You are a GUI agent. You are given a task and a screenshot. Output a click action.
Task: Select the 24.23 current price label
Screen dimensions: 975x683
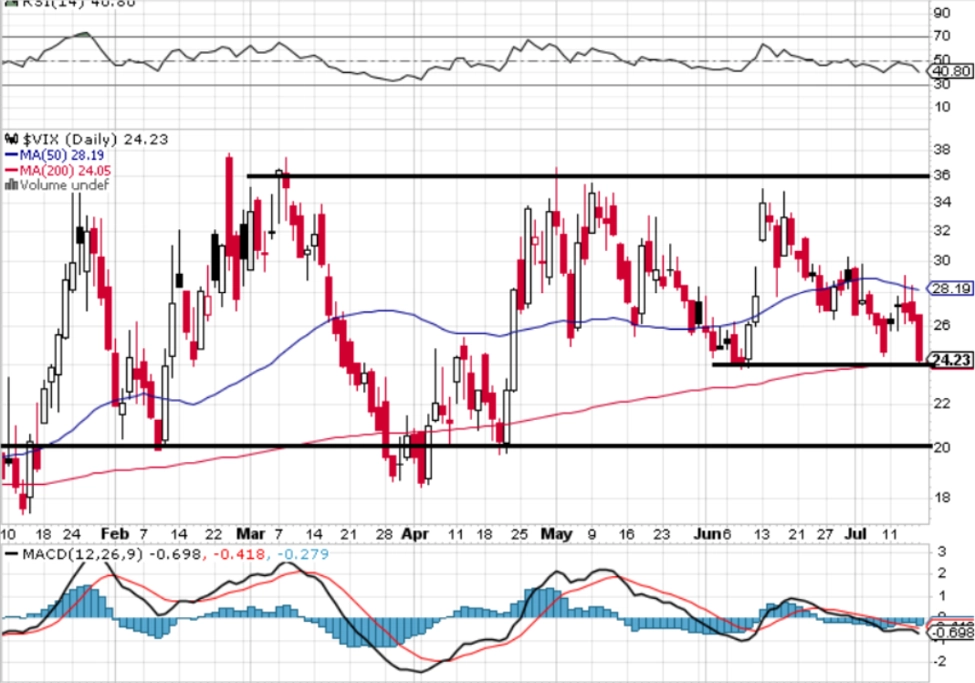click(950, 360)
